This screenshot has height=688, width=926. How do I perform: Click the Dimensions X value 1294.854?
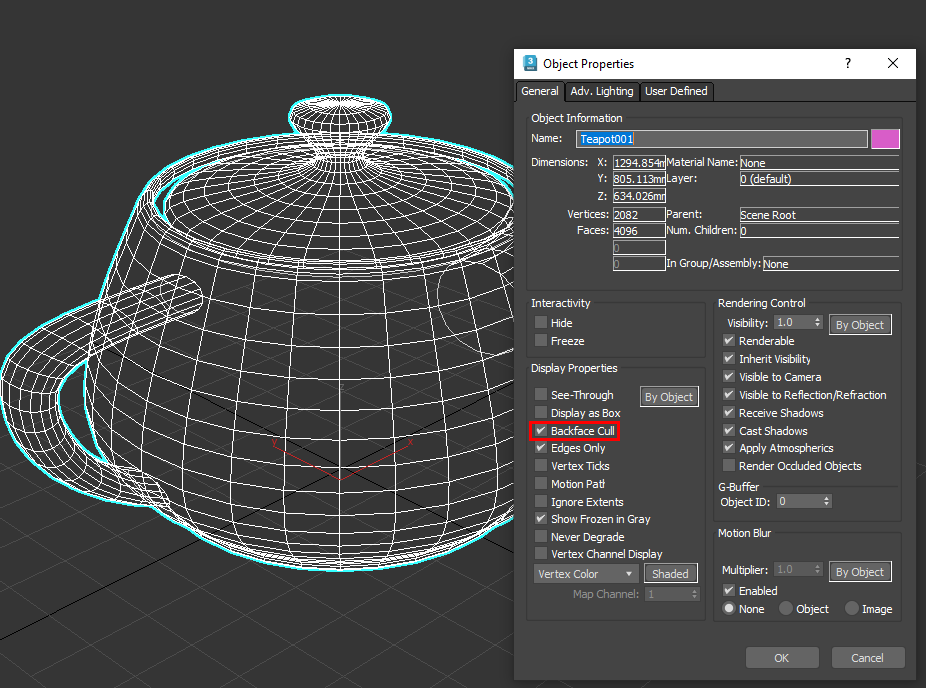(x=639, y=163)
